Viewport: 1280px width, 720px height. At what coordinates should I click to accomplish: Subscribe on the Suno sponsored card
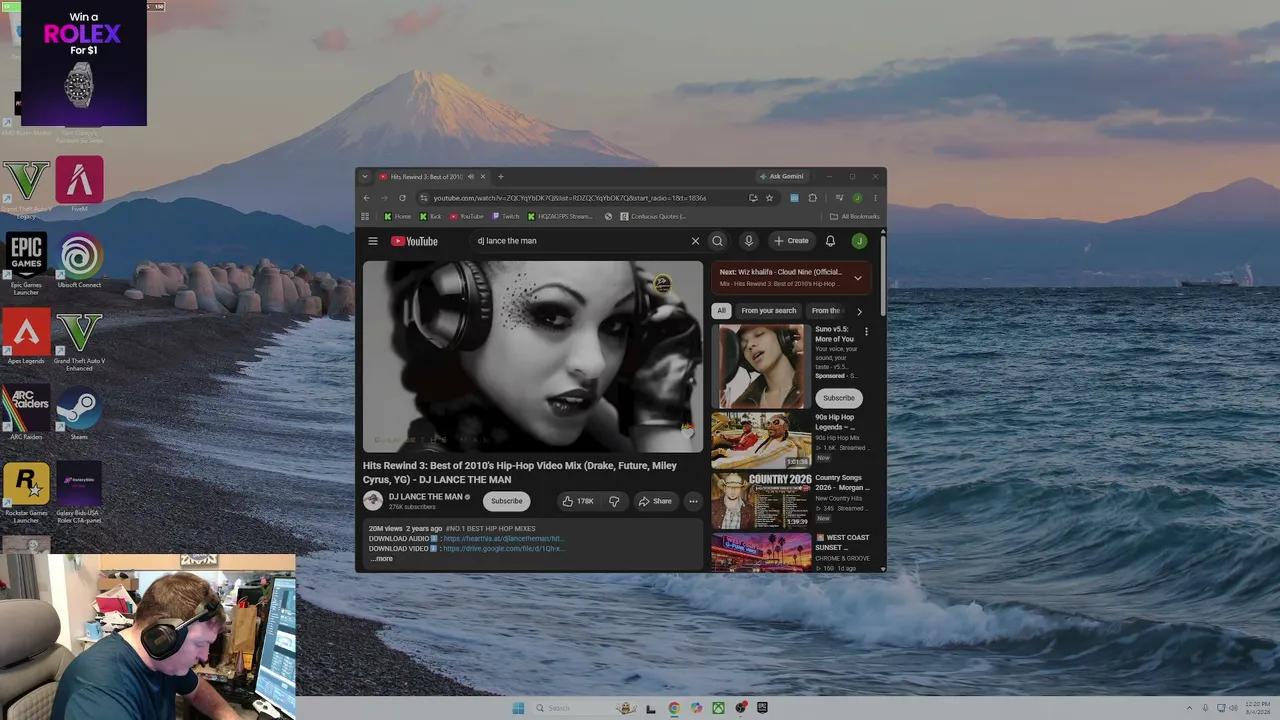(838, 398)
